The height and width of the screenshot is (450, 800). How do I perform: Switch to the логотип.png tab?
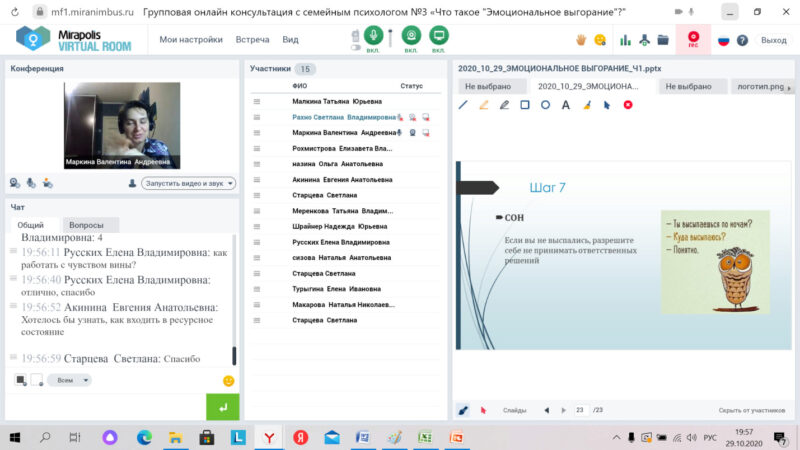tap(760, 86)
